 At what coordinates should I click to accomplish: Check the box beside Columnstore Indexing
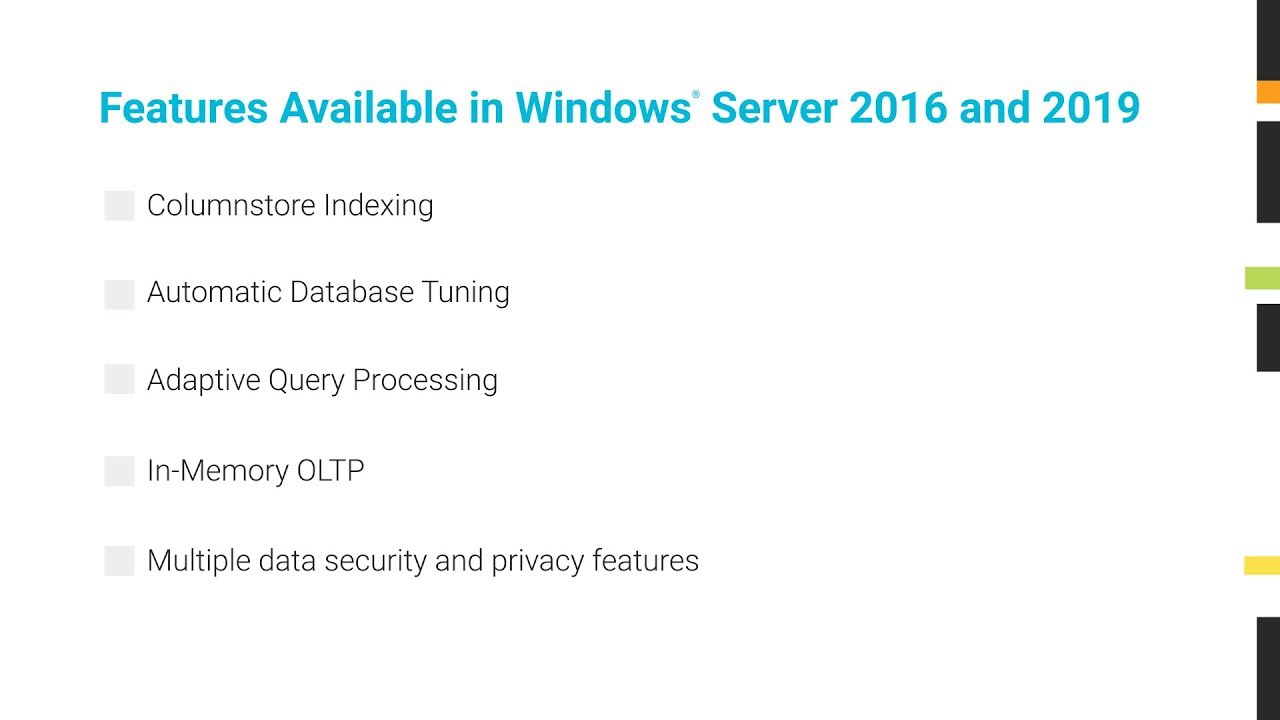coord(119,206)
